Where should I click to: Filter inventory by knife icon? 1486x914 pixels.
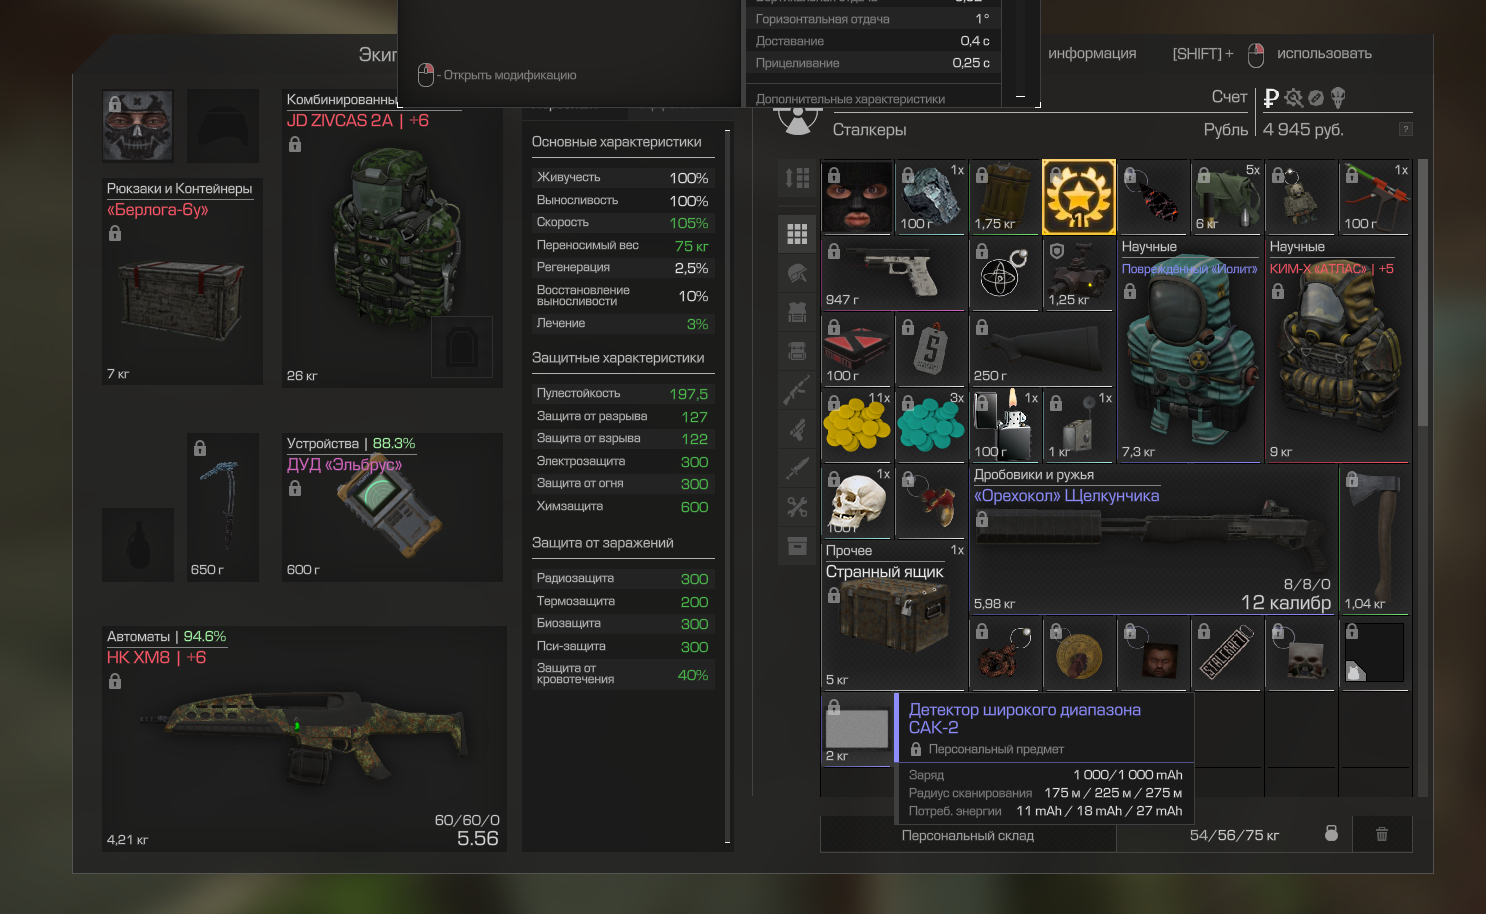[797, 468]
